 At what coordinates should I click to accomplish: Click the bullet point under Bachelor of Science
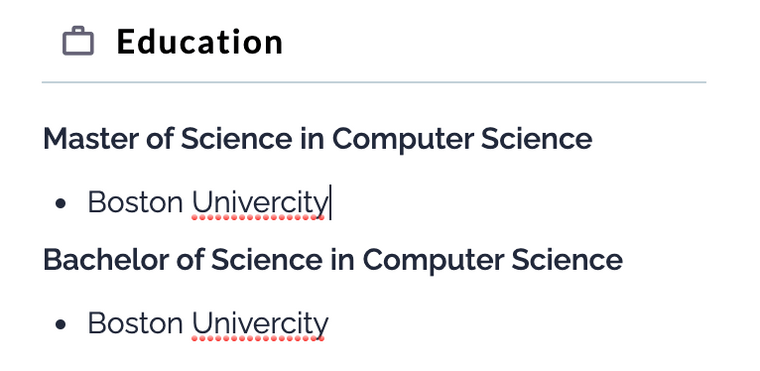coord(60,325)
